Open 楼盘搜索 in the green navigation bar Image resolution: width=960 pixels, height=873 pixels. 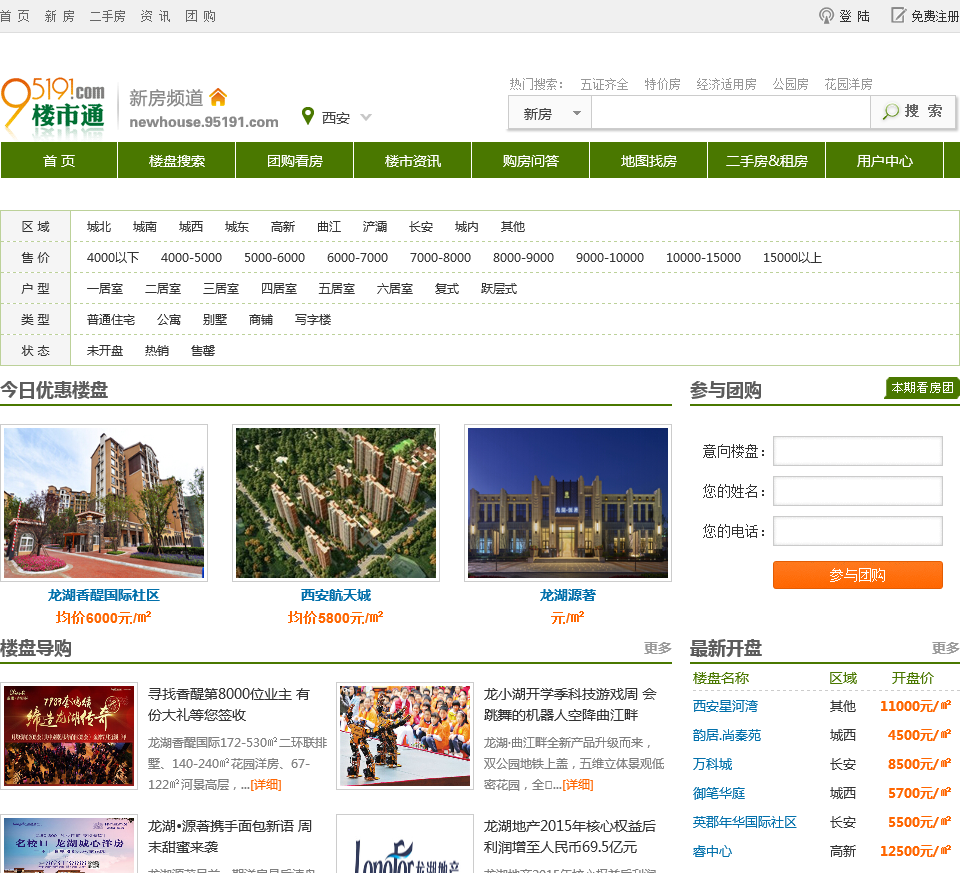click(x=176, y=161)
